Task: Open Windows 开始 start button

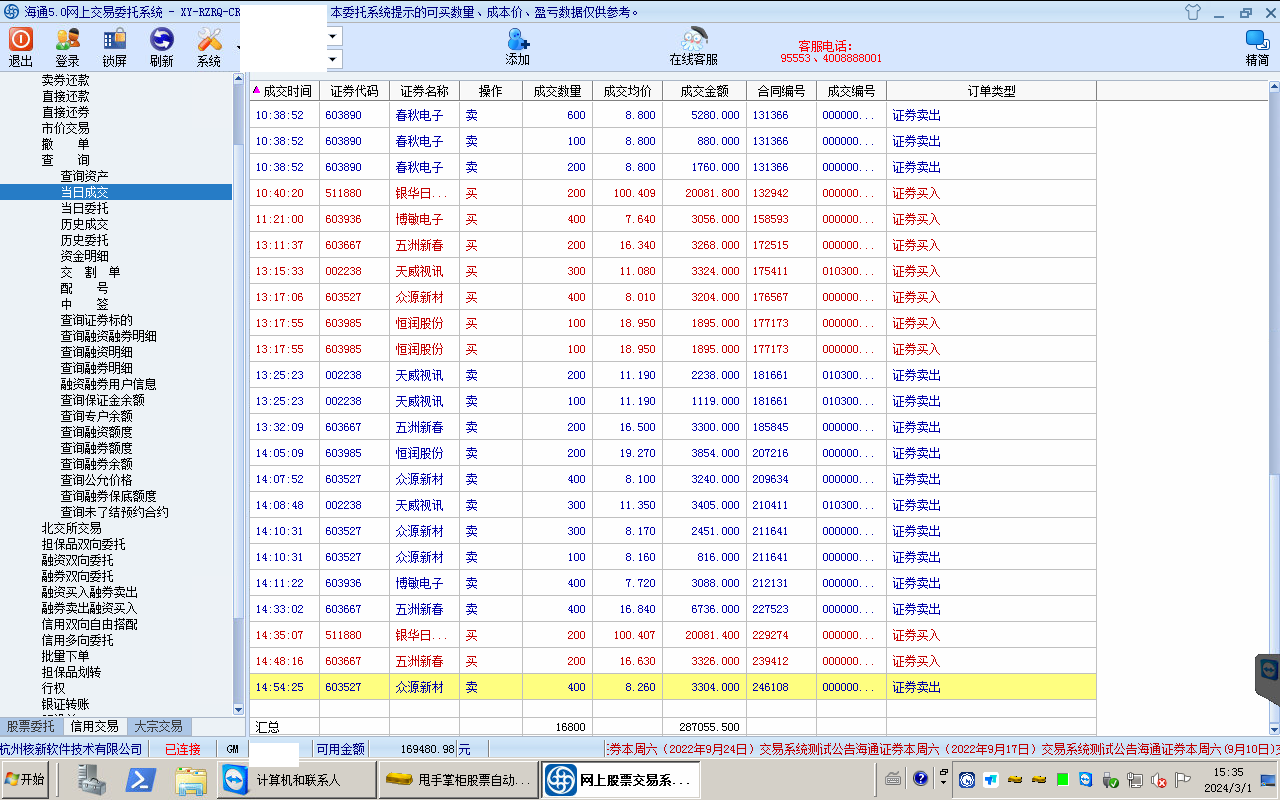Action: 25,780
